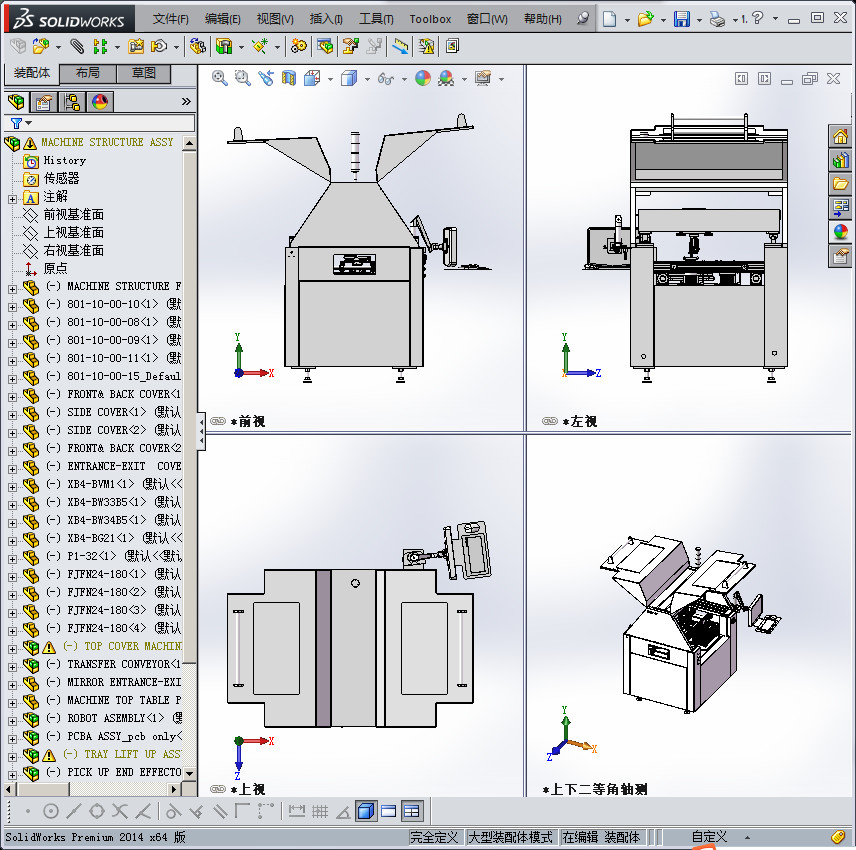Toggle the grid display icon in bottom toolbar

tap(320, 812)
